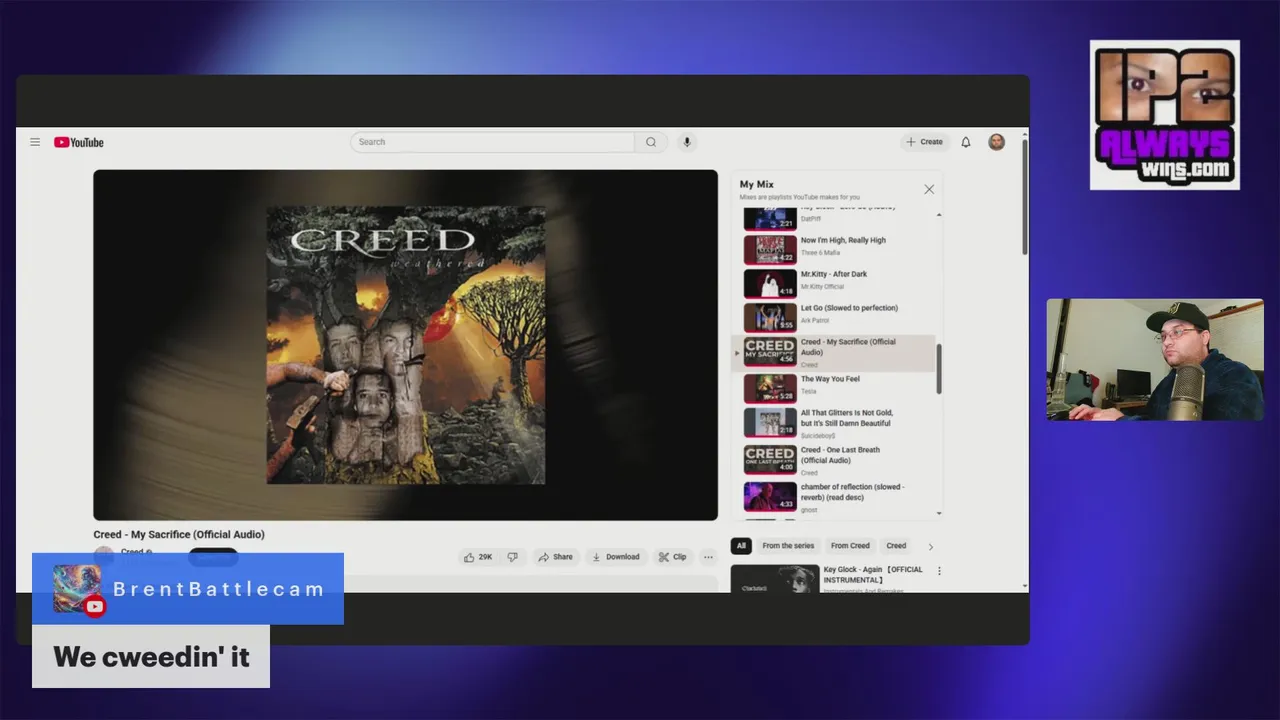
Task: Click the Creed channel avatar
Action: (103, 555)
